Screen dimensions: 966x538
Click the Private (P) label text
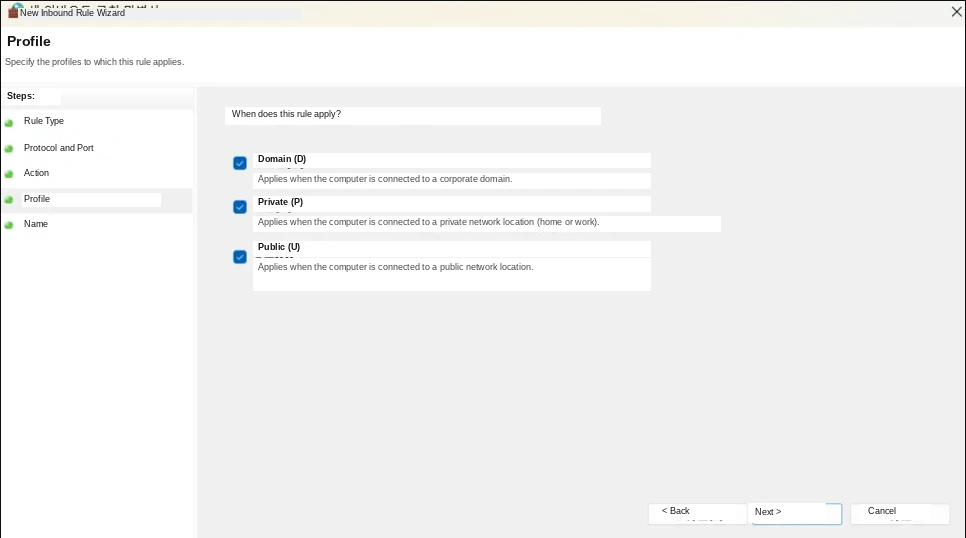280,202
